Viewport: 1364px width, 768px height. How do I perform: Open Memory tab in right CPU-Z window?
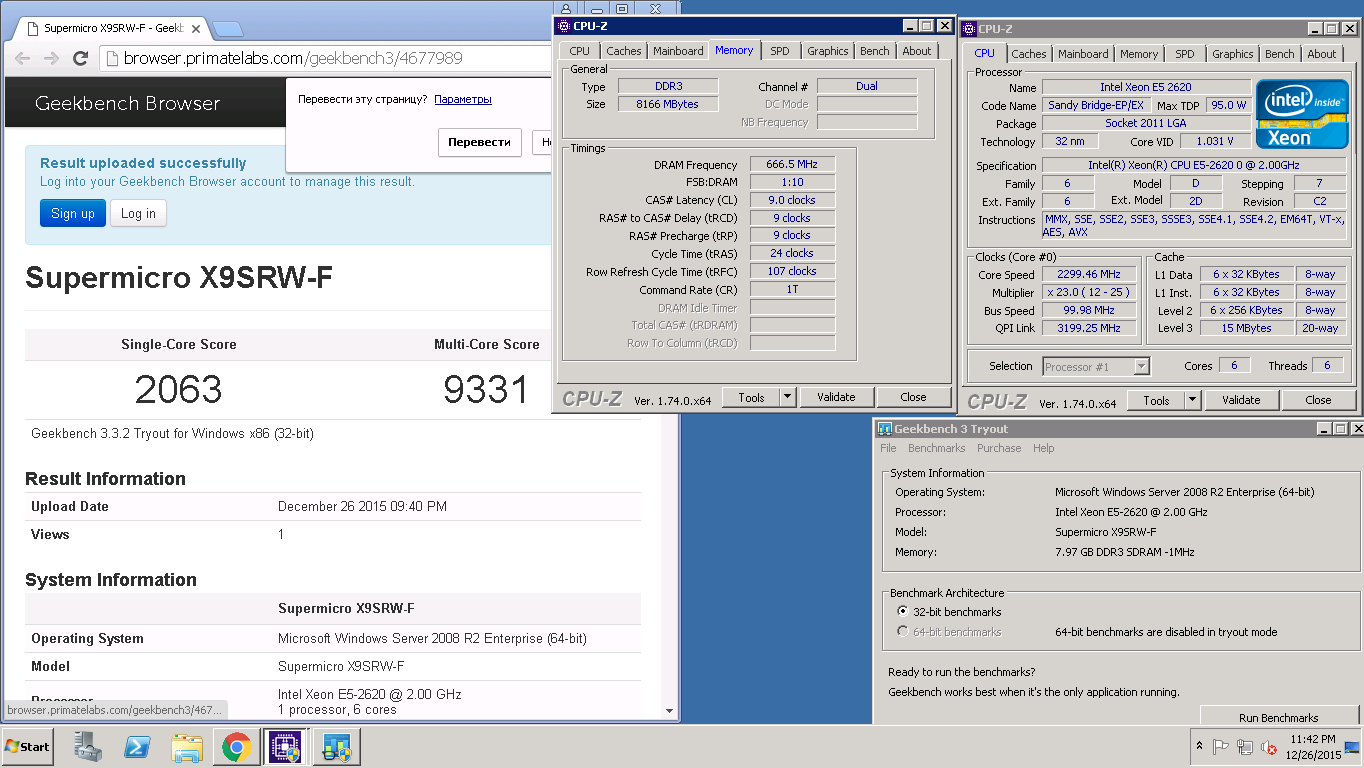click(1139, 54)
